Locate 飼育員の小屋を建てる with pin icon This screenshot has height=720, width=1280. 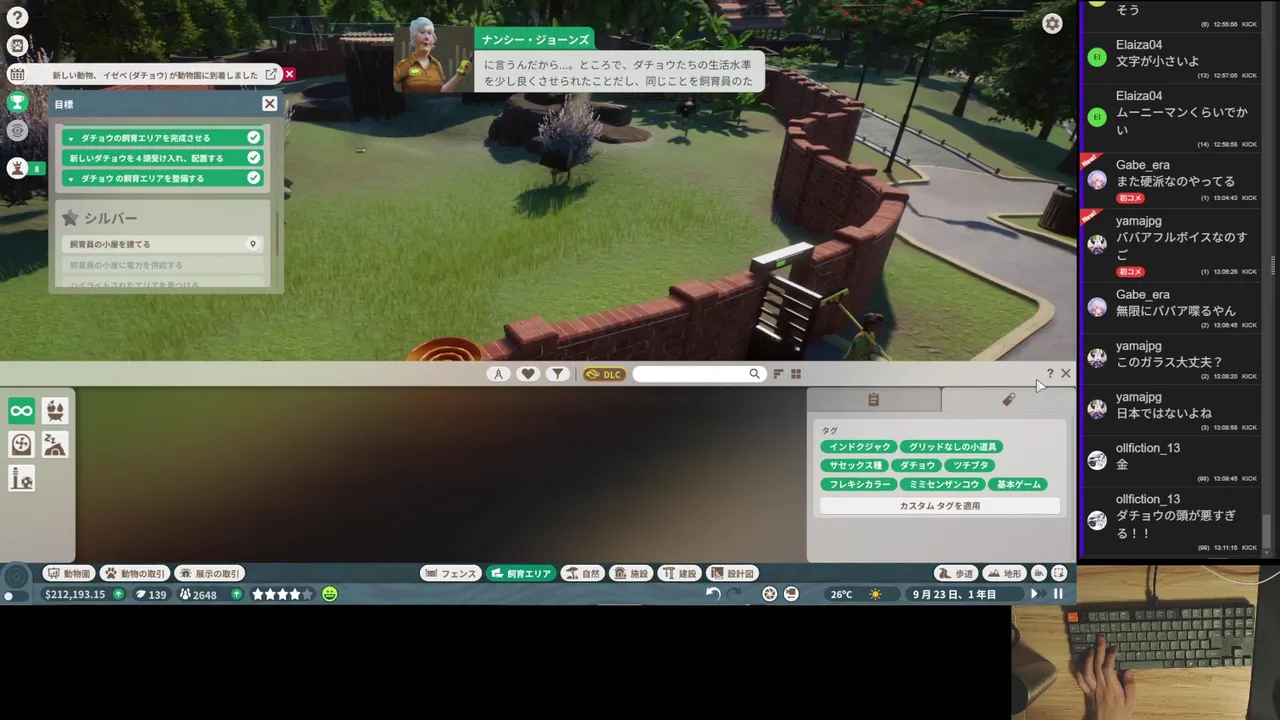pos(253,244)
